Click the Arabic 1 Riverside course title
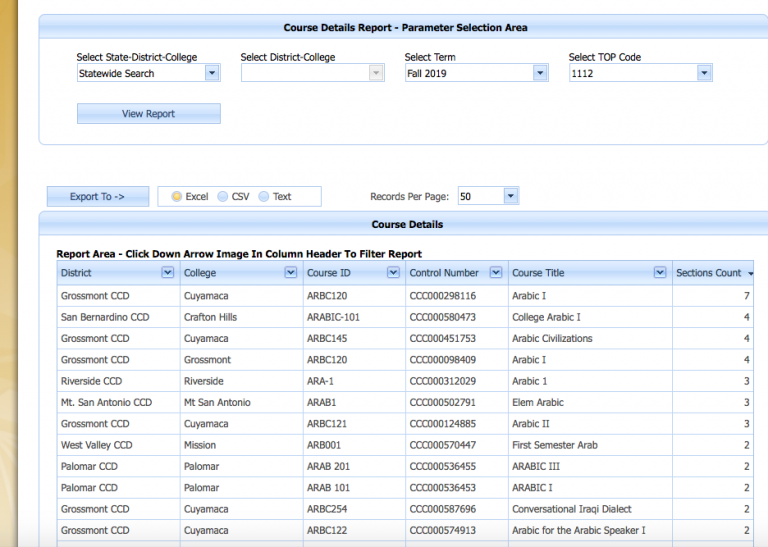Image resolution: width=768 pixels, height=547 pixels. pyautogui.click(x=529, y=381)
